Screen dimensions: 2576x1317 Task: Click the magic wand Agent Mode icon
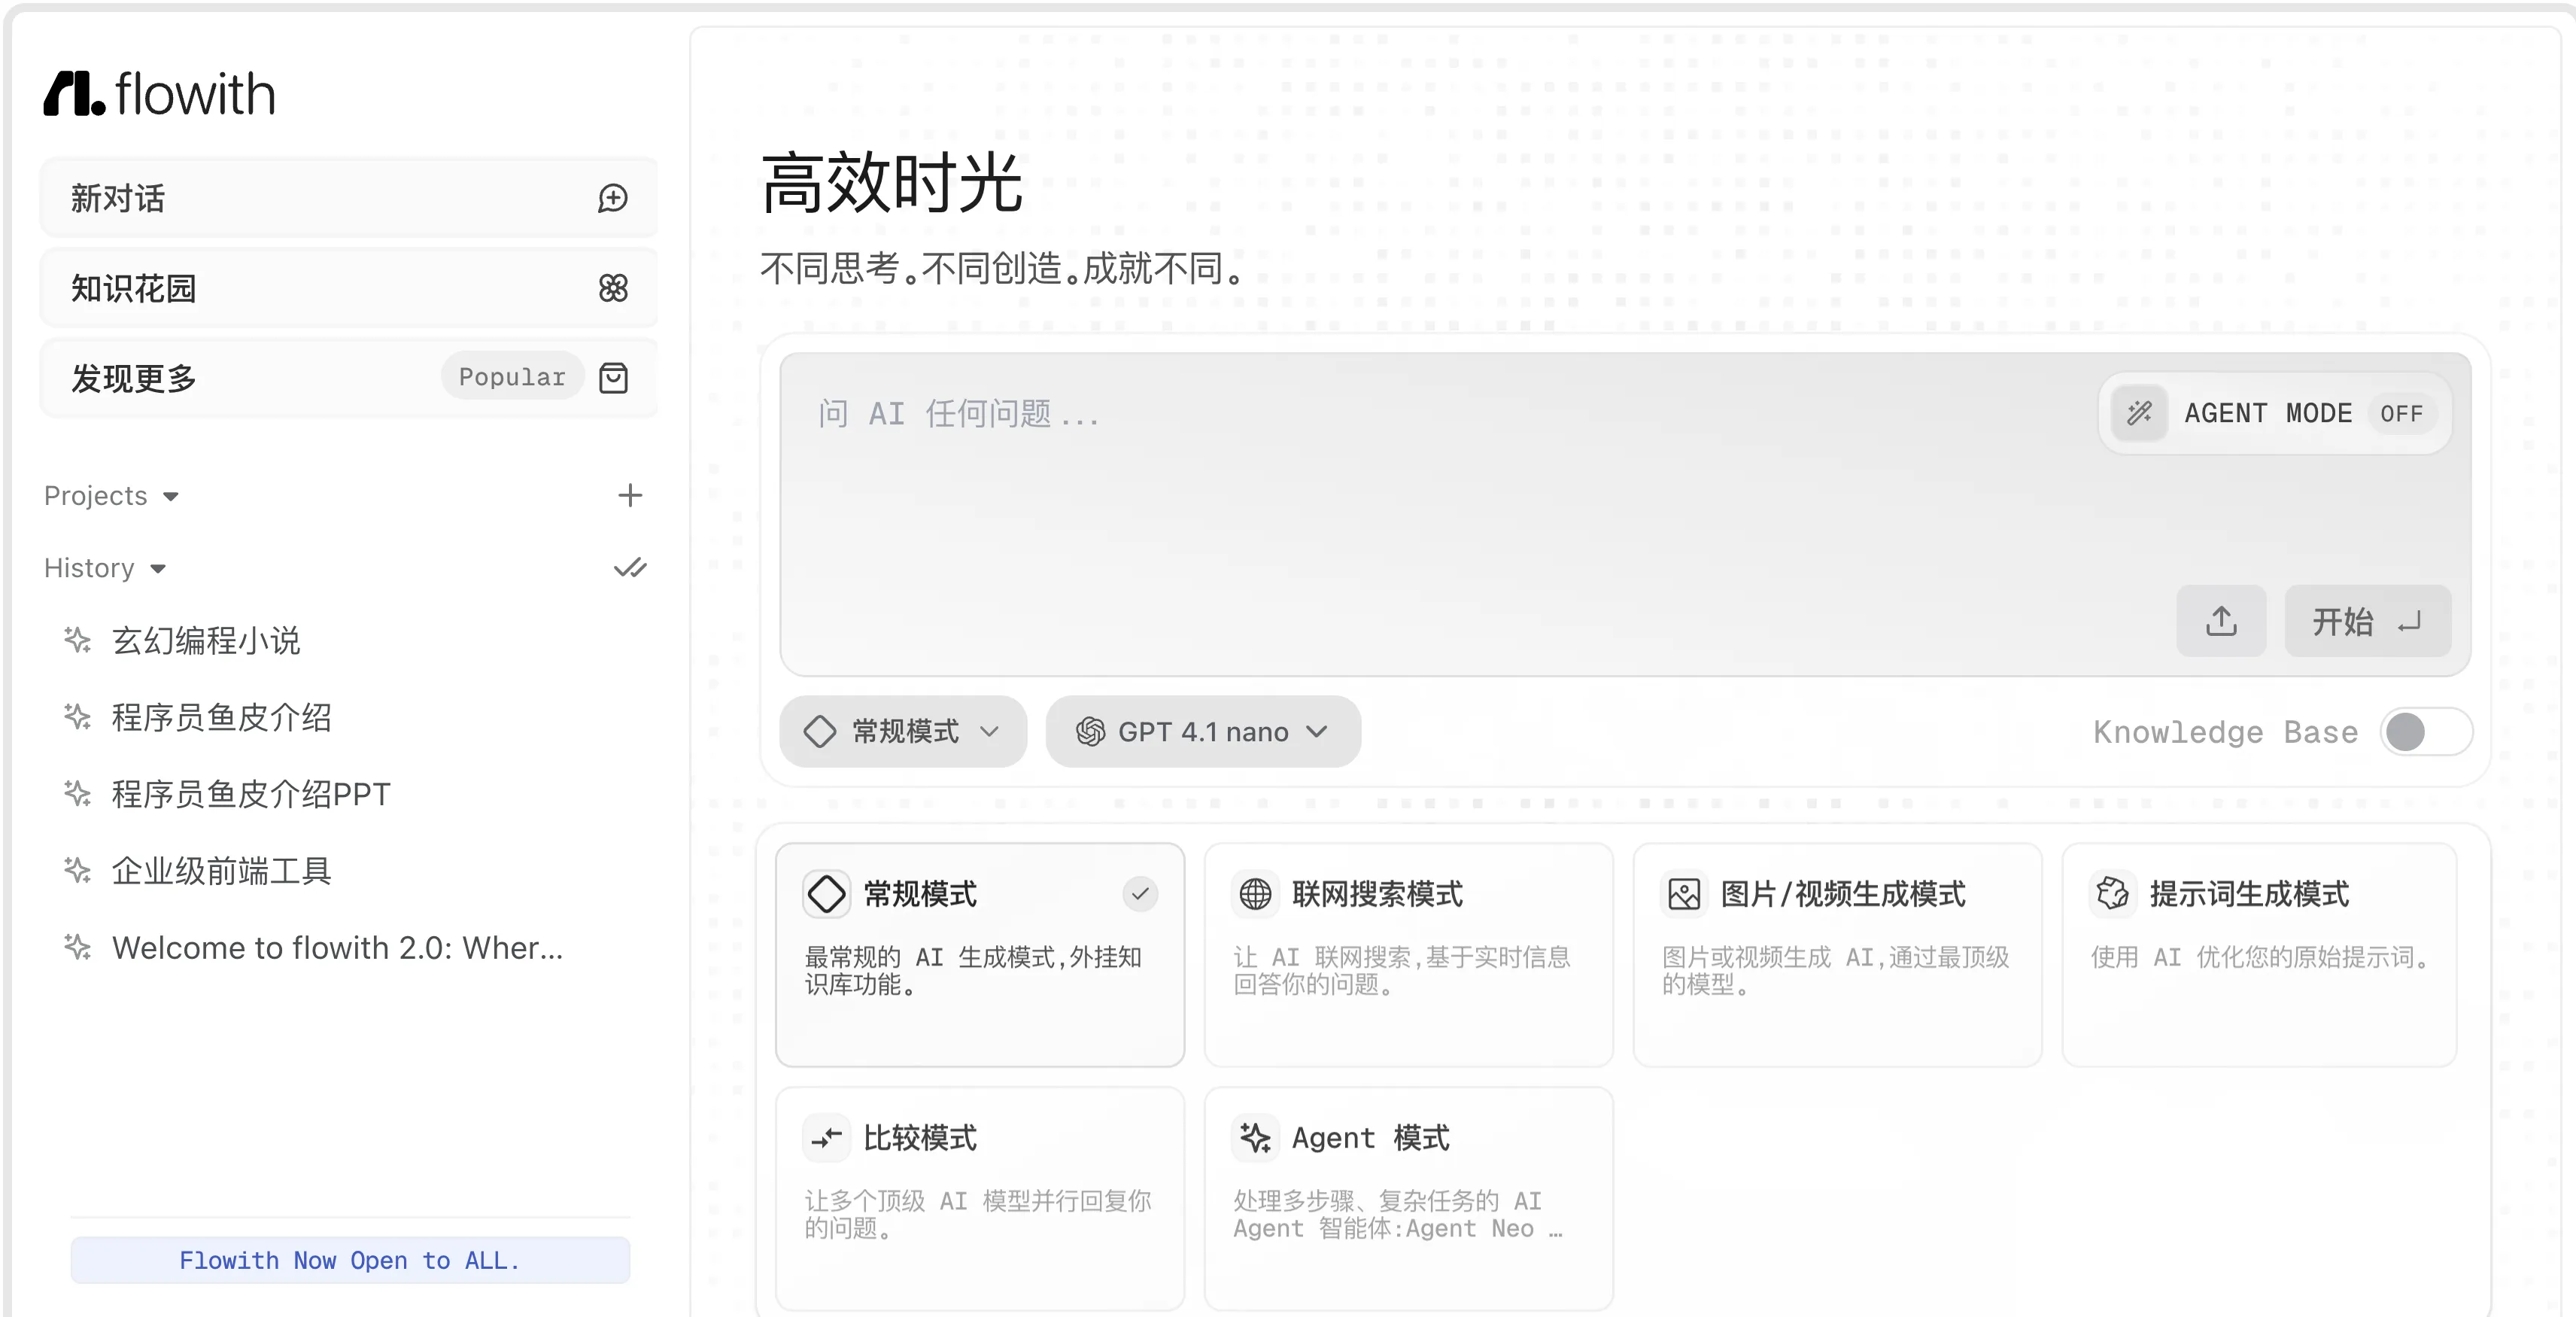pos(2139,413)
